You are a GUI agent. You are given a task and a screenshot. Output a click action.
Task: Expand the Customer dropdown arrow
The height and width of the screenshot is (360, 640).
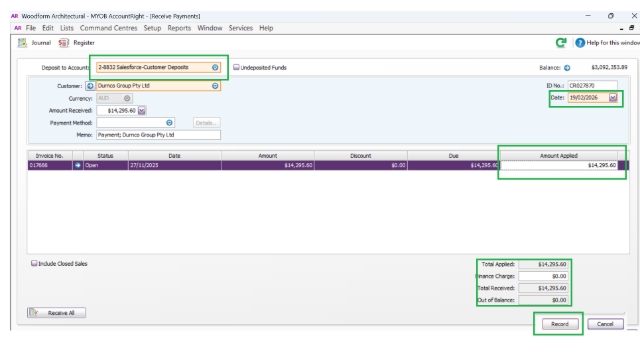[x=215, y=86]
